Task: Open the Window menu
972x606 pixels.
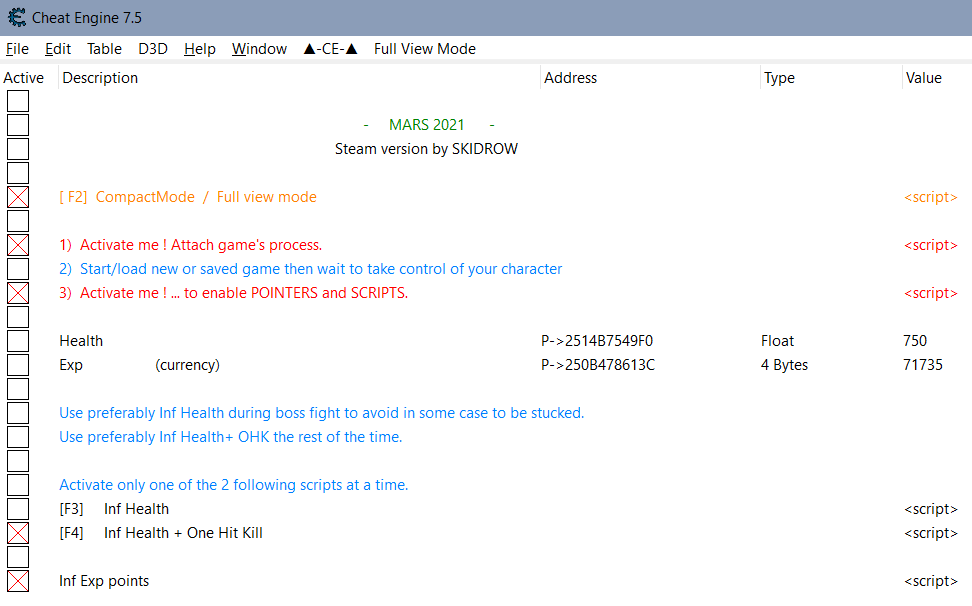Action: click(x=259, y=49)
